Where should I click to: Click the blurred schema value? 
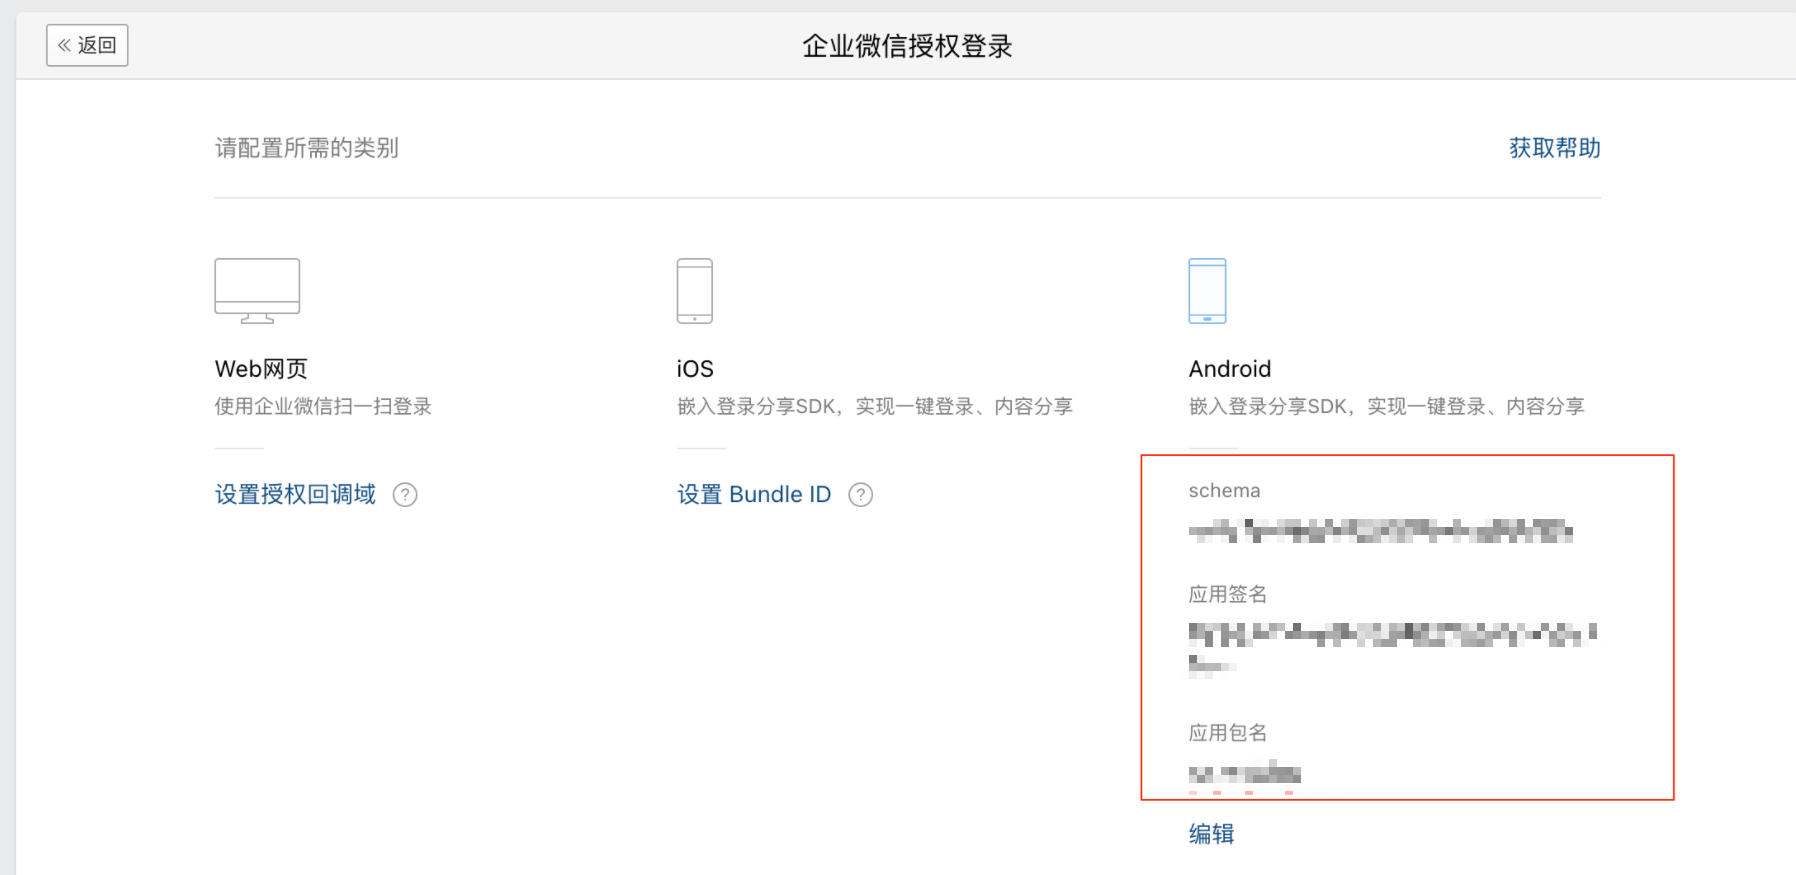(1380, 531)
